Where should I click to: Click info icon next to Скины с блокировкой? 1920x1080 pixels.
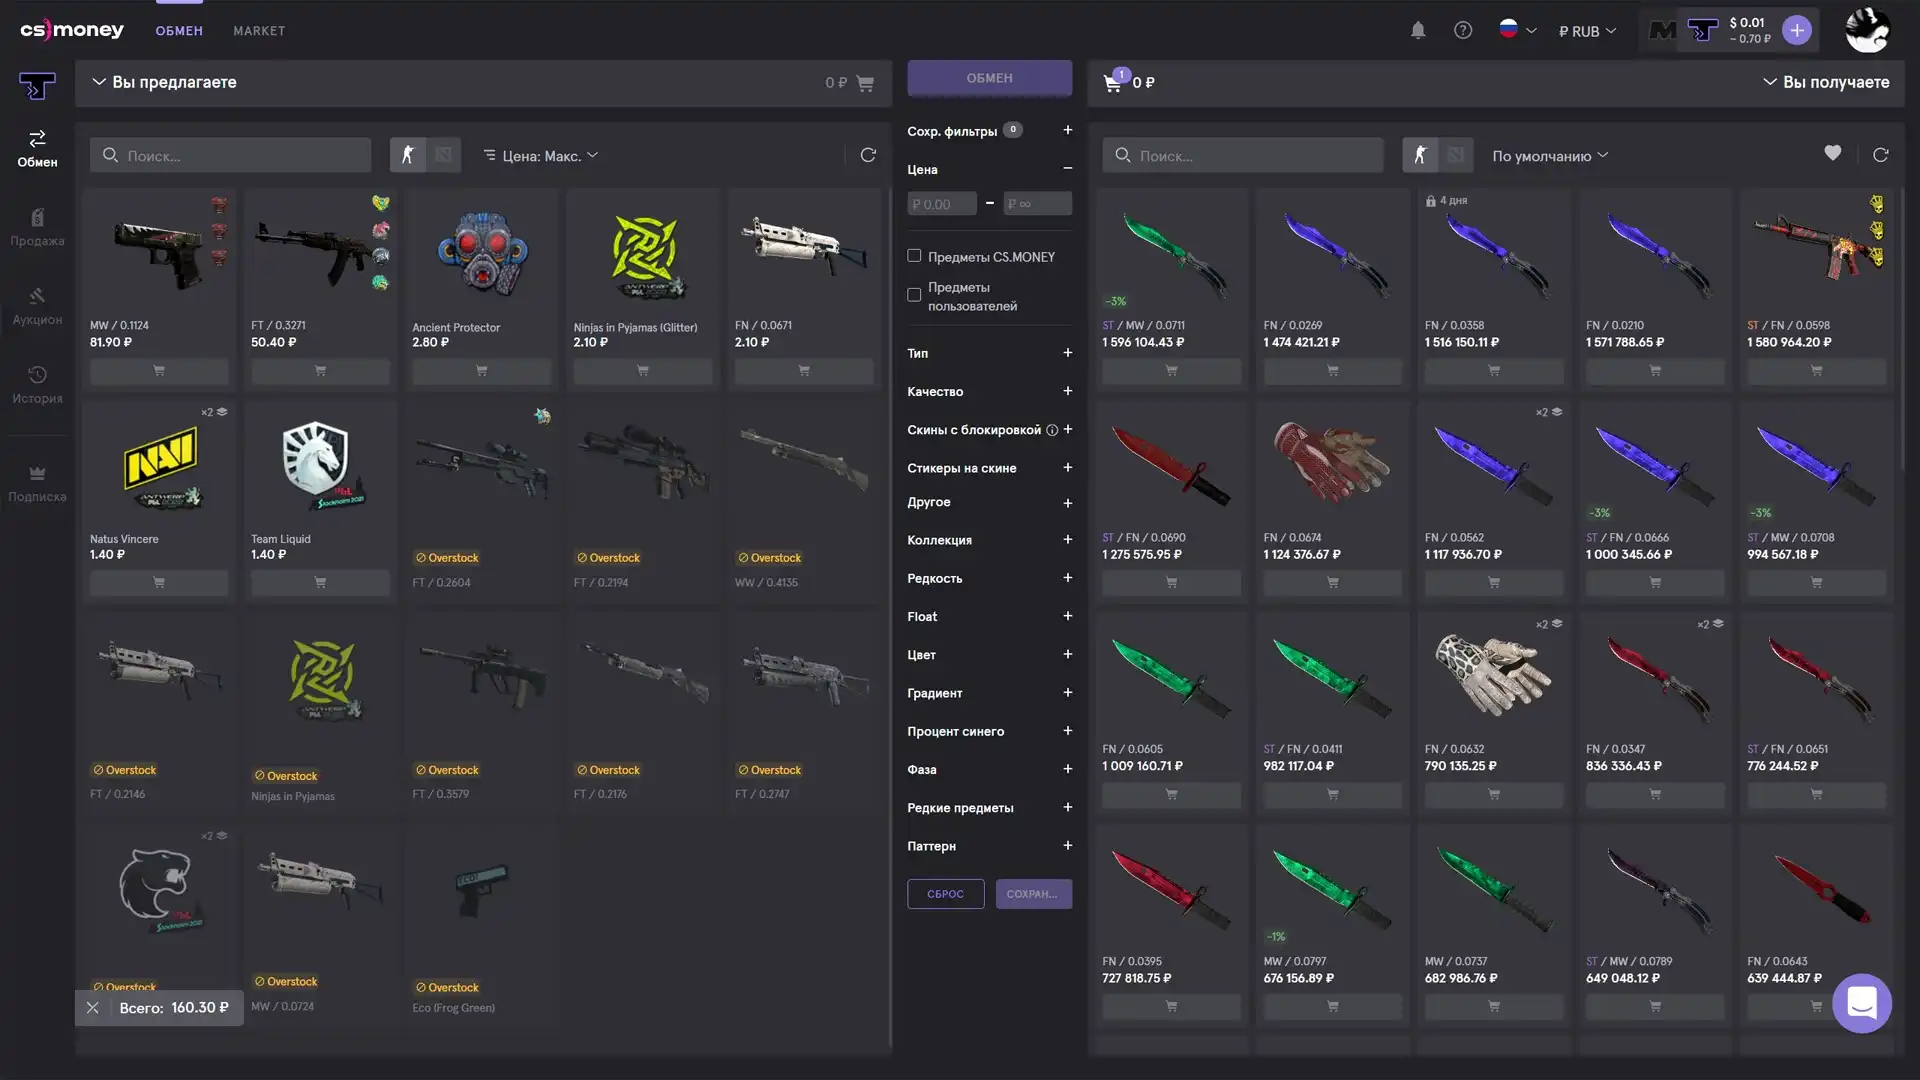pyautogui.click(x=1051, y=430)
